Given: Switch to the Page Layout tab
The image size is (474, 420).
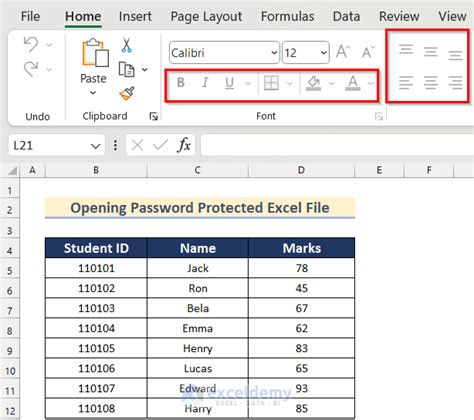Looking at the screenshot, I should click(206, 17).
